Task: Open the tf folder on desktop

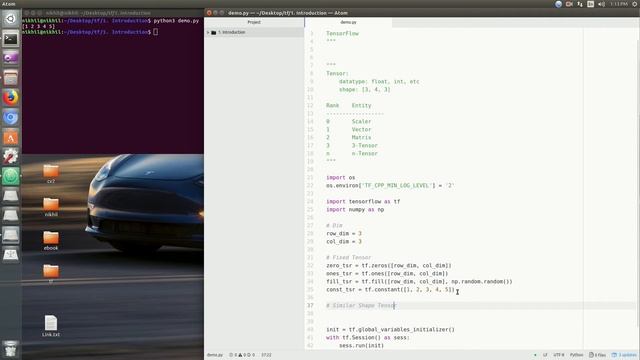Action: [51, 274]
